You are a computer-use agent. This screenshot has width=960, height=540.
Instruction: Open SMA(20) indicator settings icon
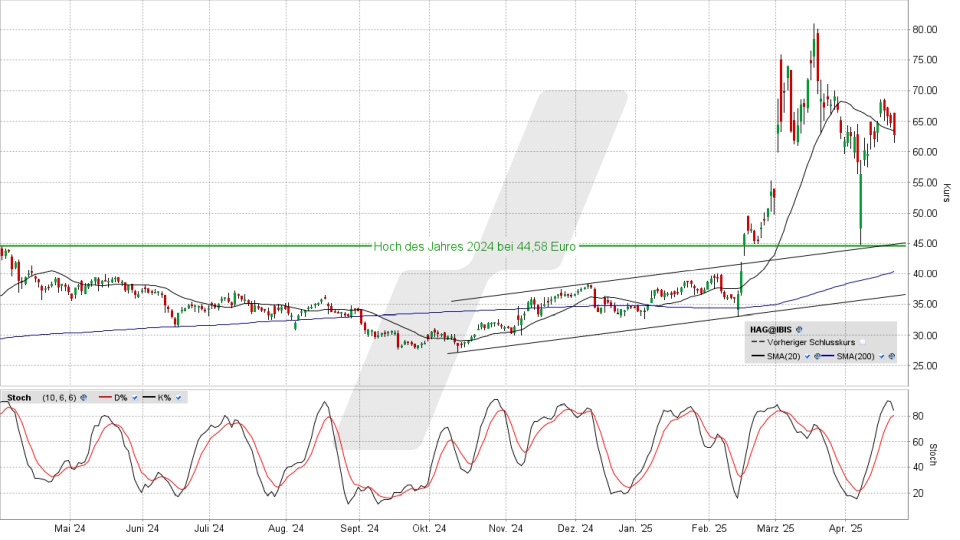[817, 355]
